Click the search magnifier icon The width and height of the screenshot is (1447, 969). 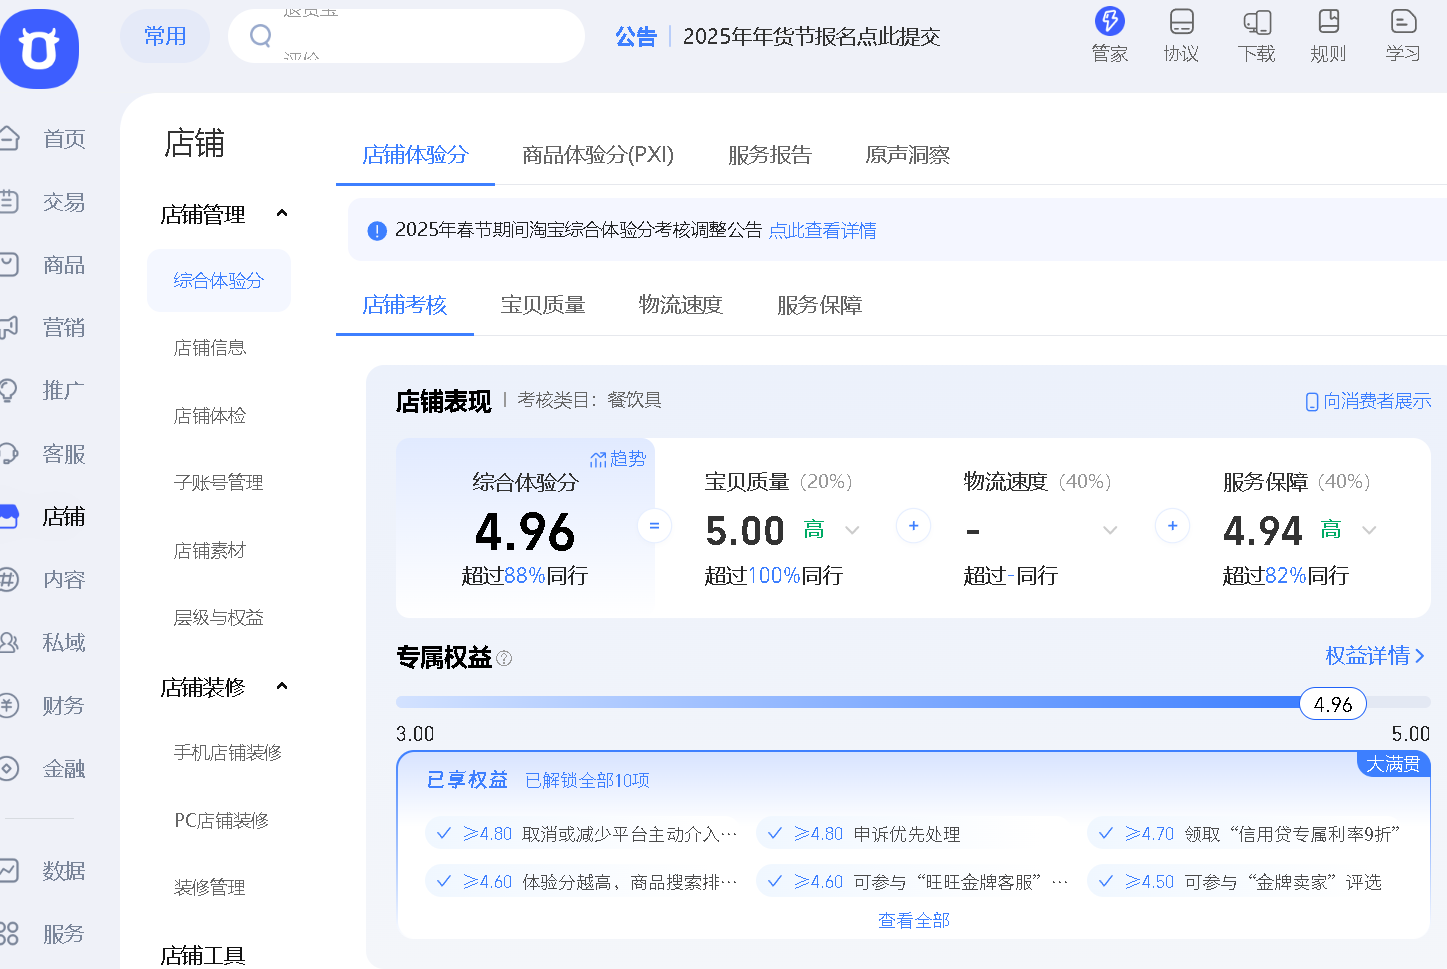[261, 36]
